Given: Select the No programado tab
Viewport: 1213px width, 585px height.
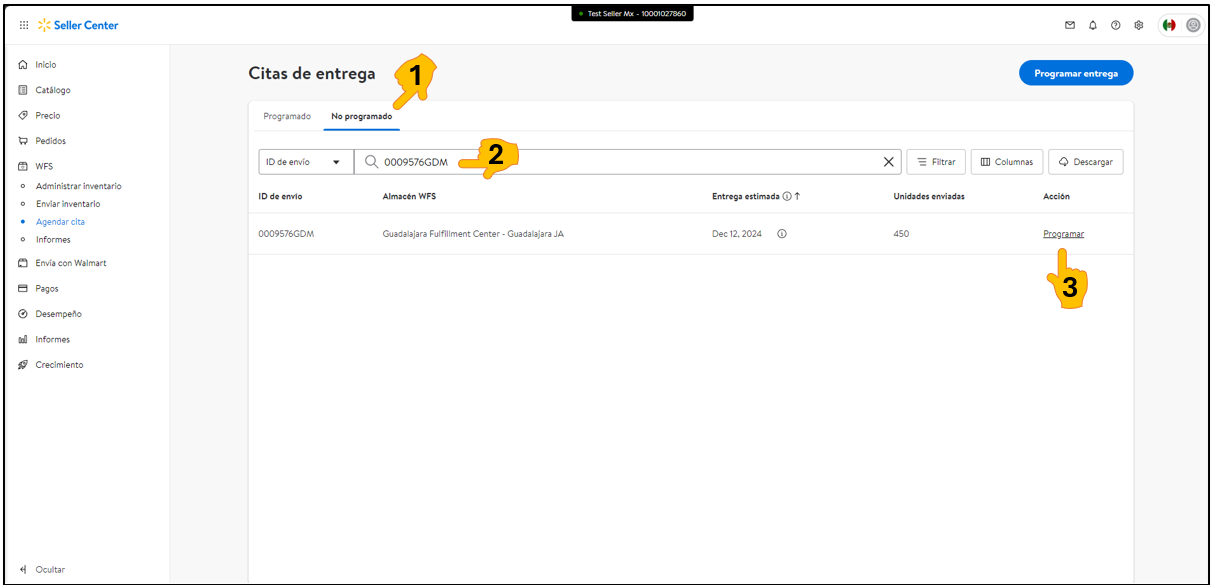Looking at the screenshot, I should pyautogui.click(x=362, y=116).
